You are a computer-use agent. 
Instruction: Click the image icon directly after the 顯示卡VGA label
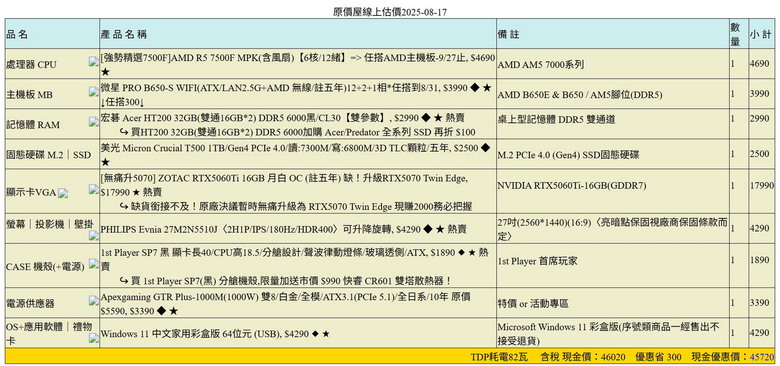click(63, 194)
